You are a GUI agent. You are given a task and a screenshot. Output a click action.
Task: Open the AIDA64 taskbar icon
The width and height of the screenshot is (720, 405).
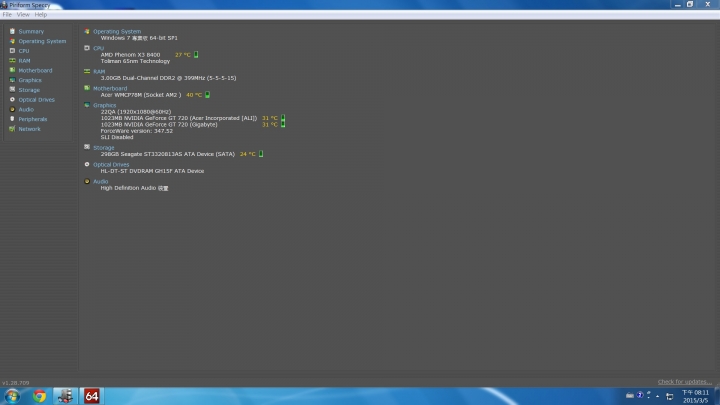point(91,396)
